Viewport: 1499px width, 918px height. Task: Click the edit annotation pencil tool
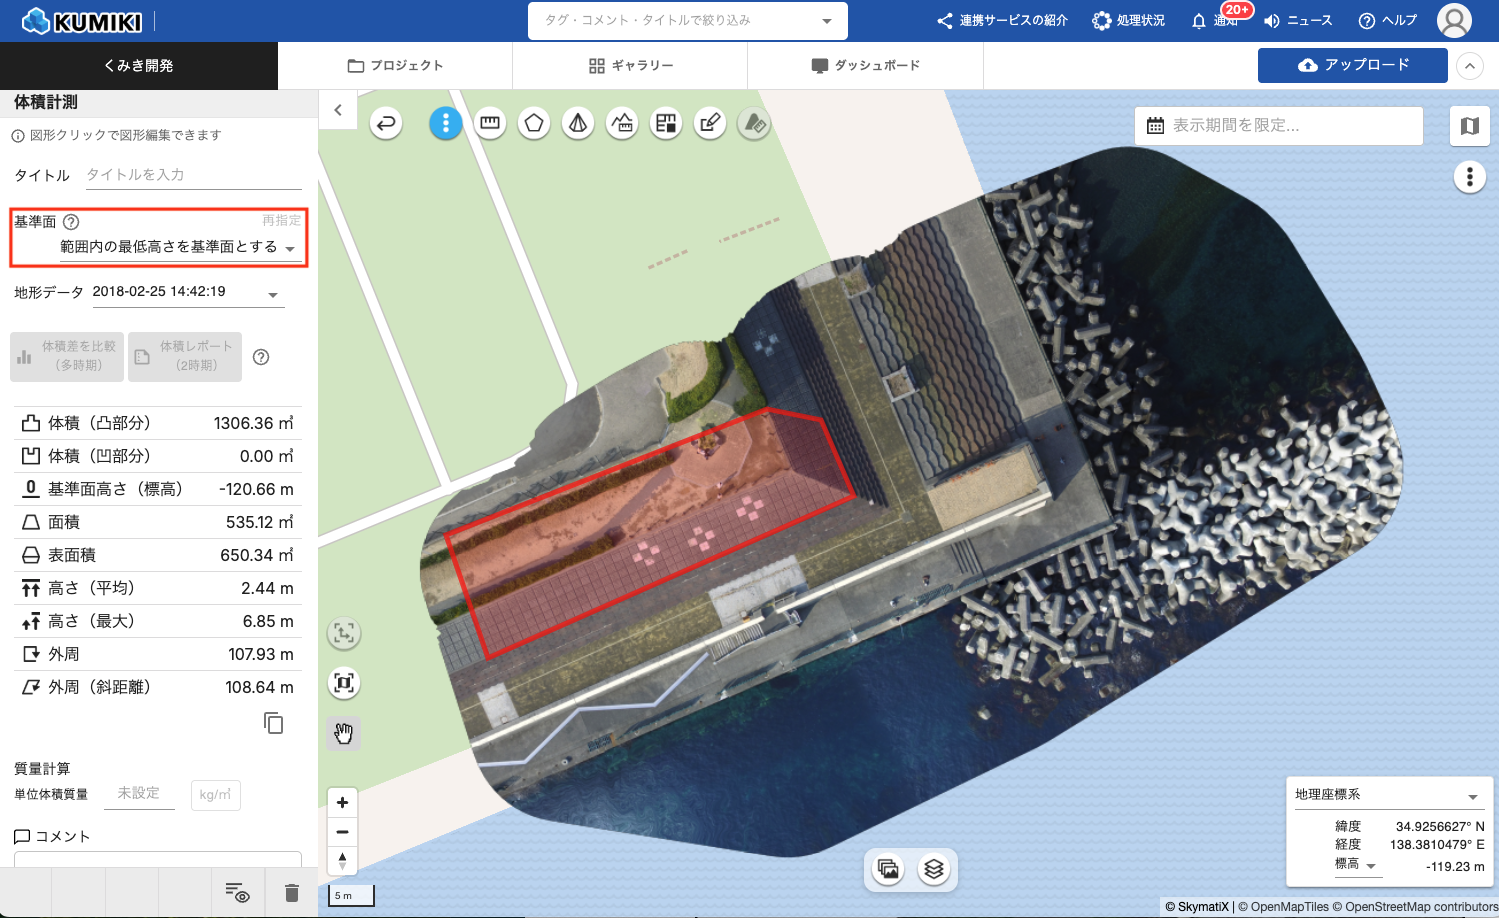click(x=710, y=123)
